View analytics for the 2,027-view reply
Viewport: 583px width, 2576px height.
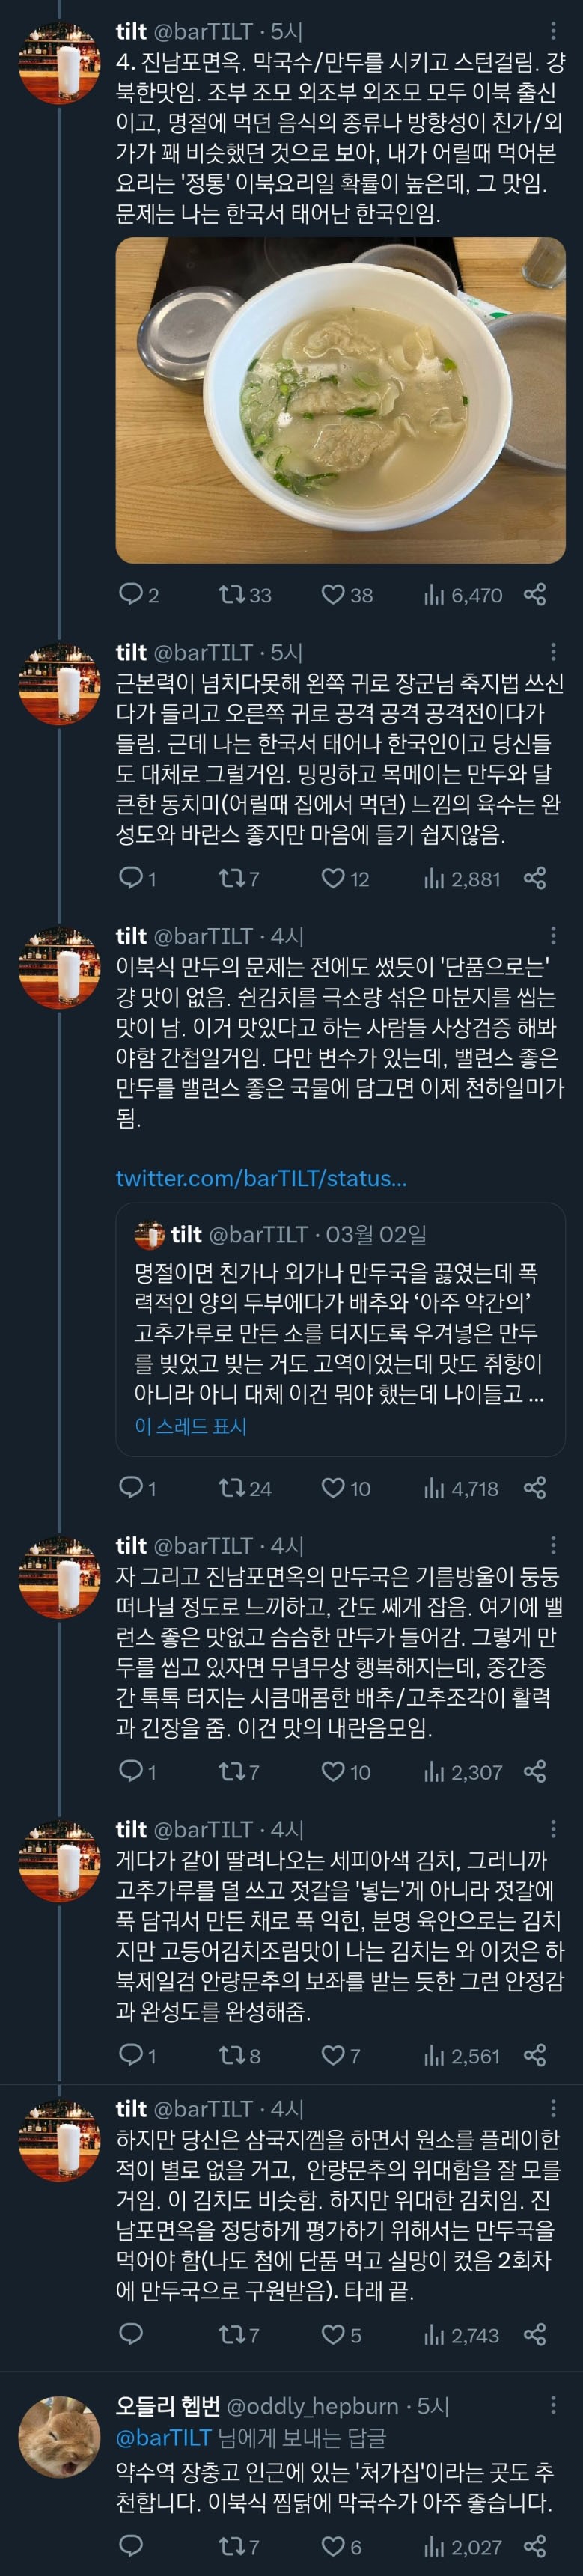[462, 2547]
